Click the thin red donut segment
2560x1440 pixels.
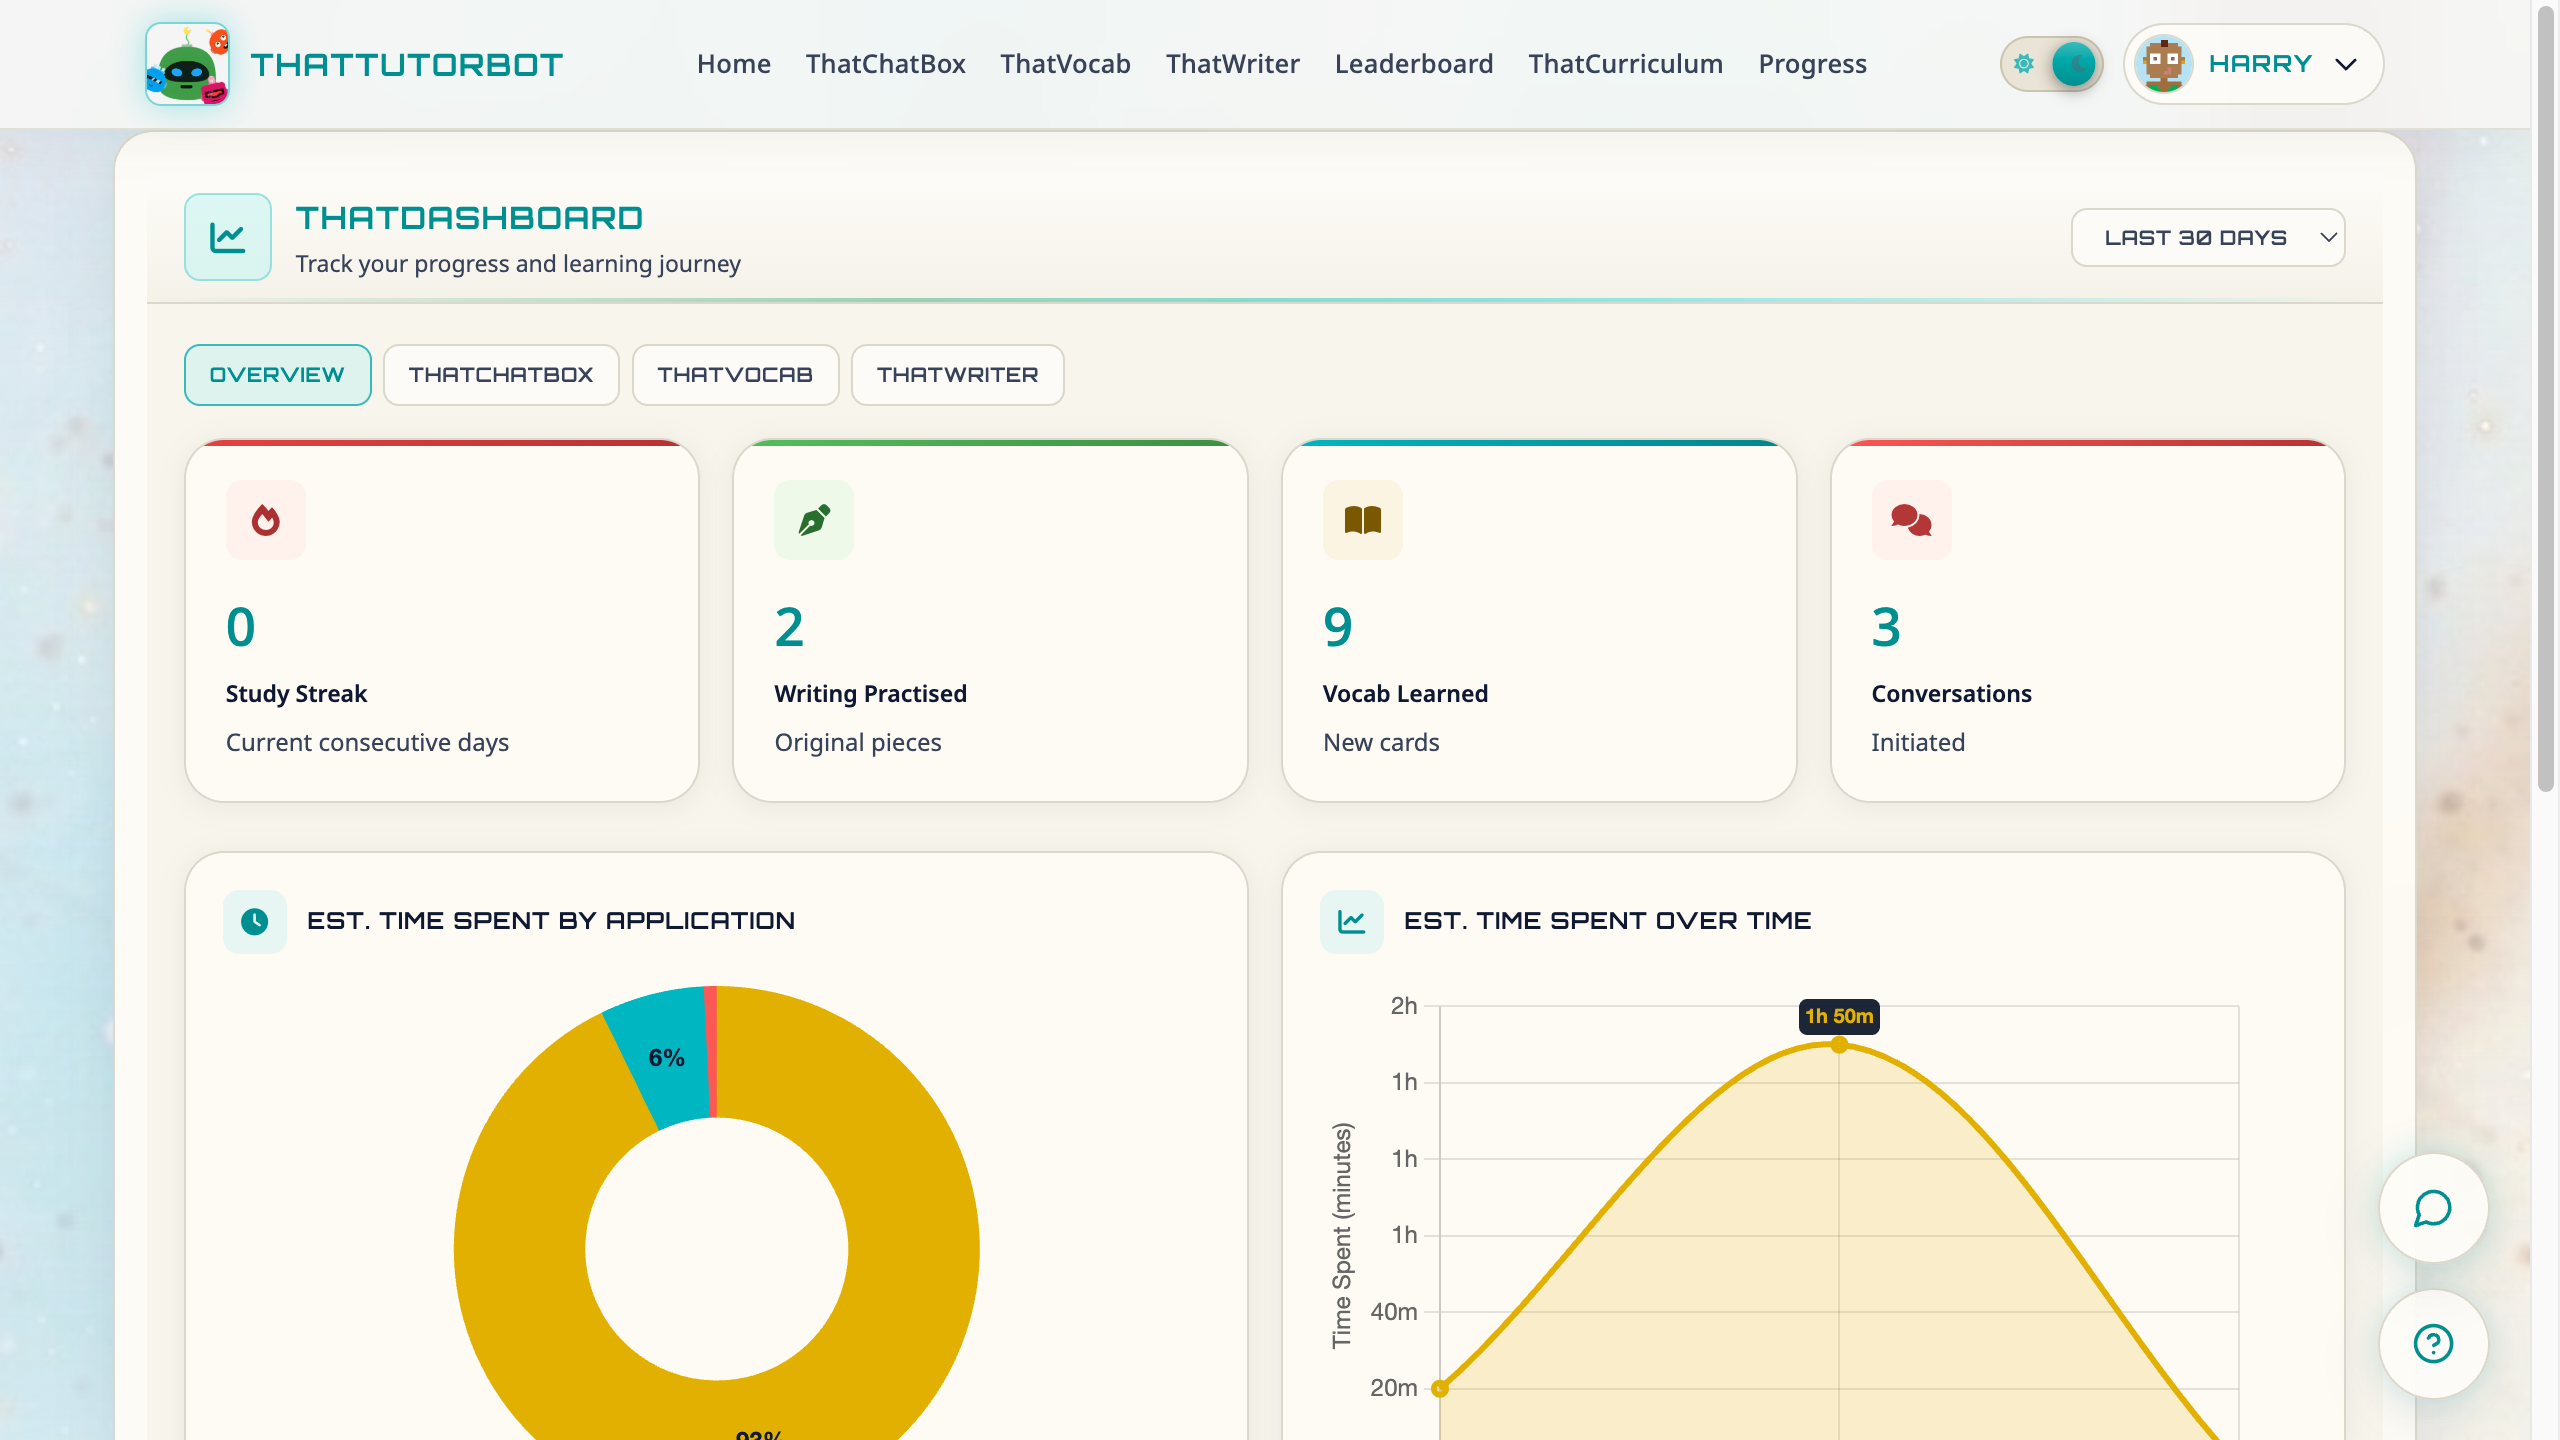[711, 1052]
